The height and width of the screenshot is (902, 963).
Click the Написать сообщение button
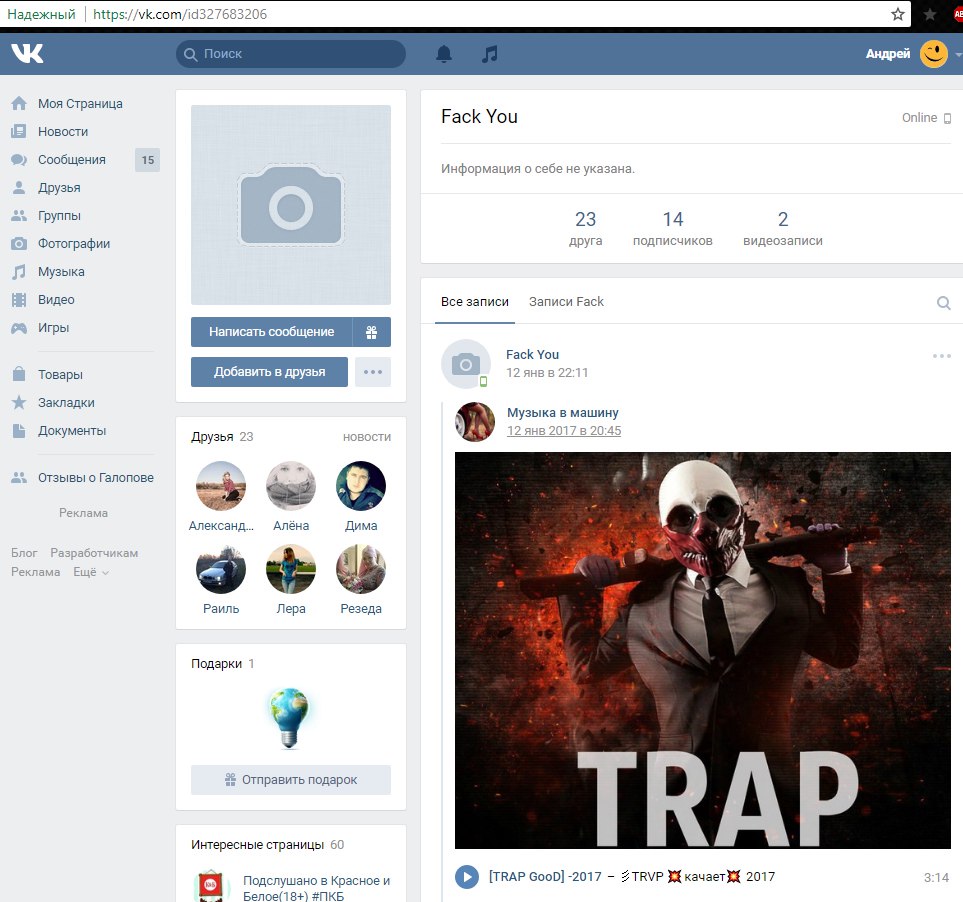(271, 332)
